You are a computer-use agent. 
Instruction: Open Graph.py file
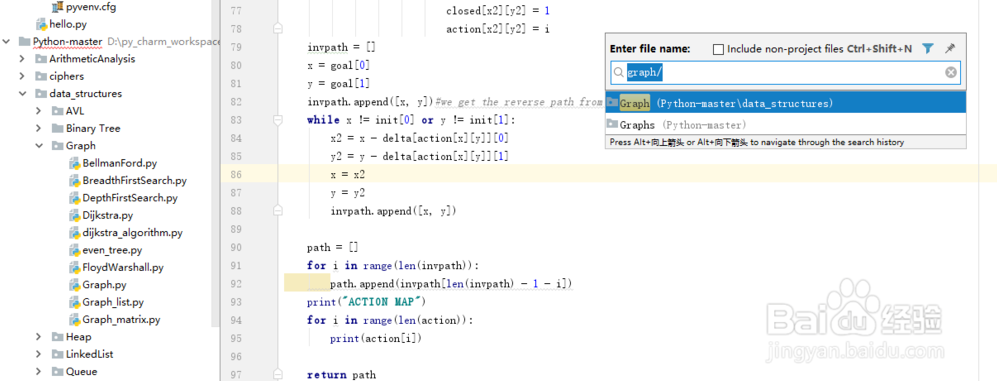coord(104,284)
